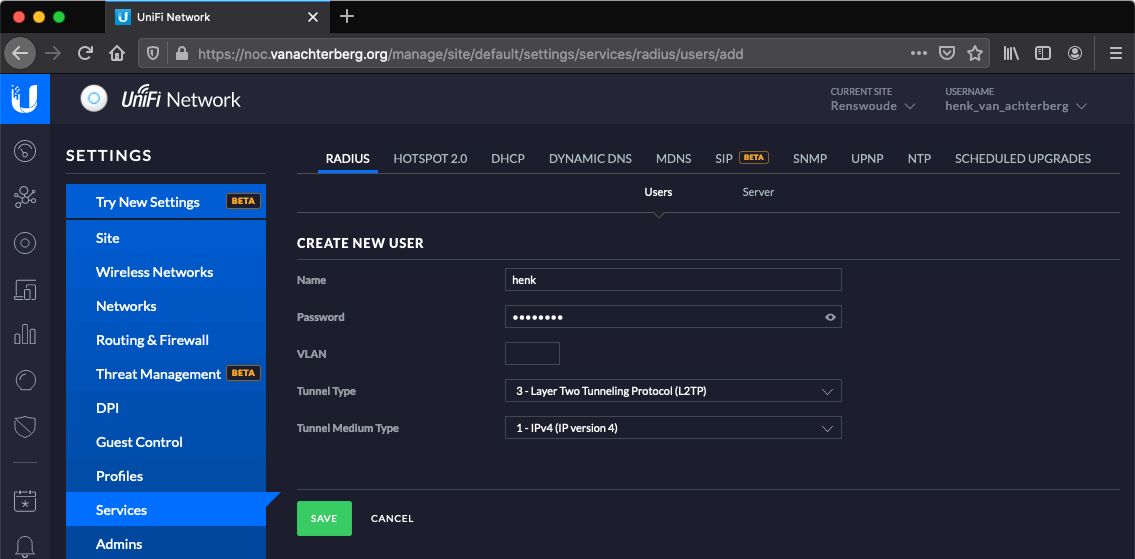
Task: Open the Tunnel Medium Type dropdown
Action: click(x=673, y=428)
